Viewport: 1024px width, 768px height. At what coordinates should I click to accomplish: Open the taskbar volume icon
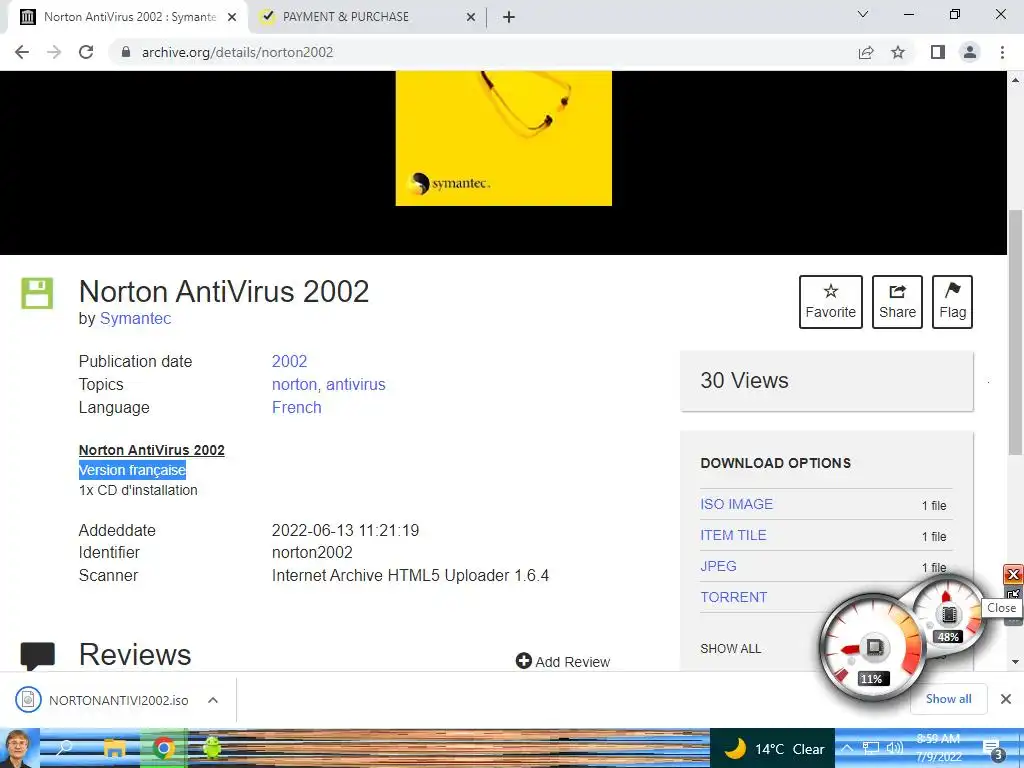tap(894, 748)
